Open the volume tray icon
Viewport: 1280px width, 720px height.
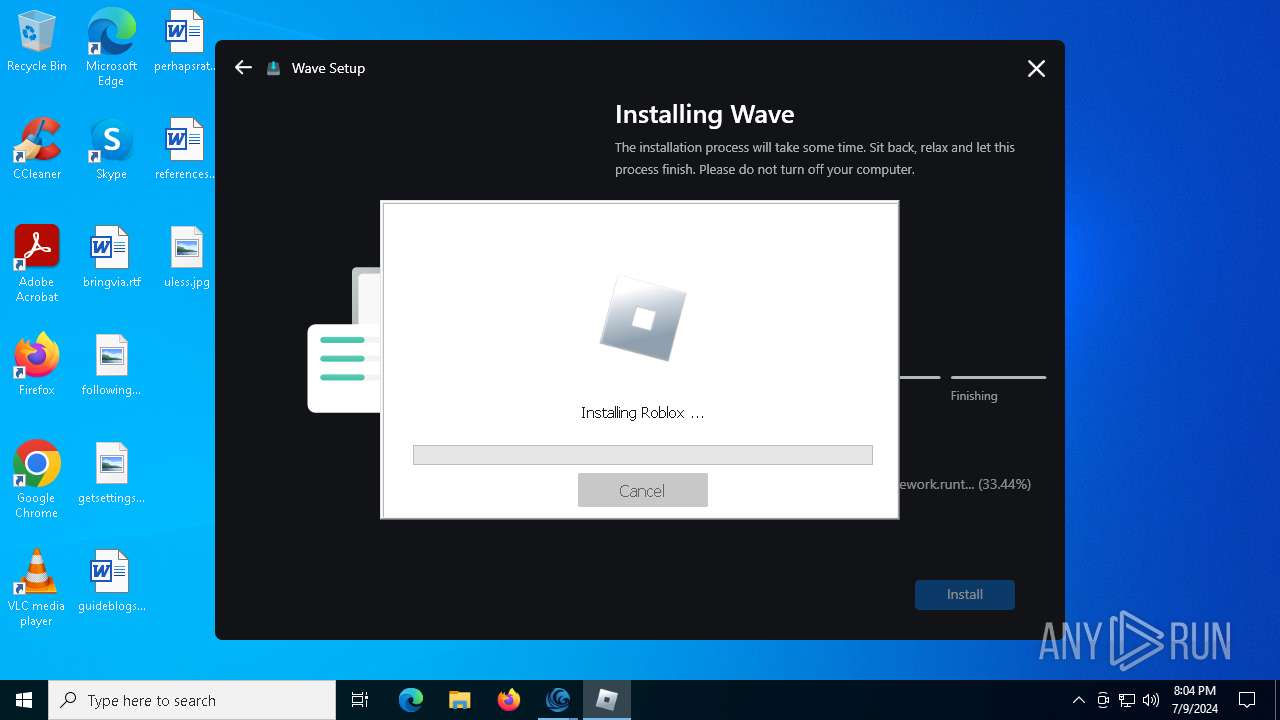coord(1151,700)
